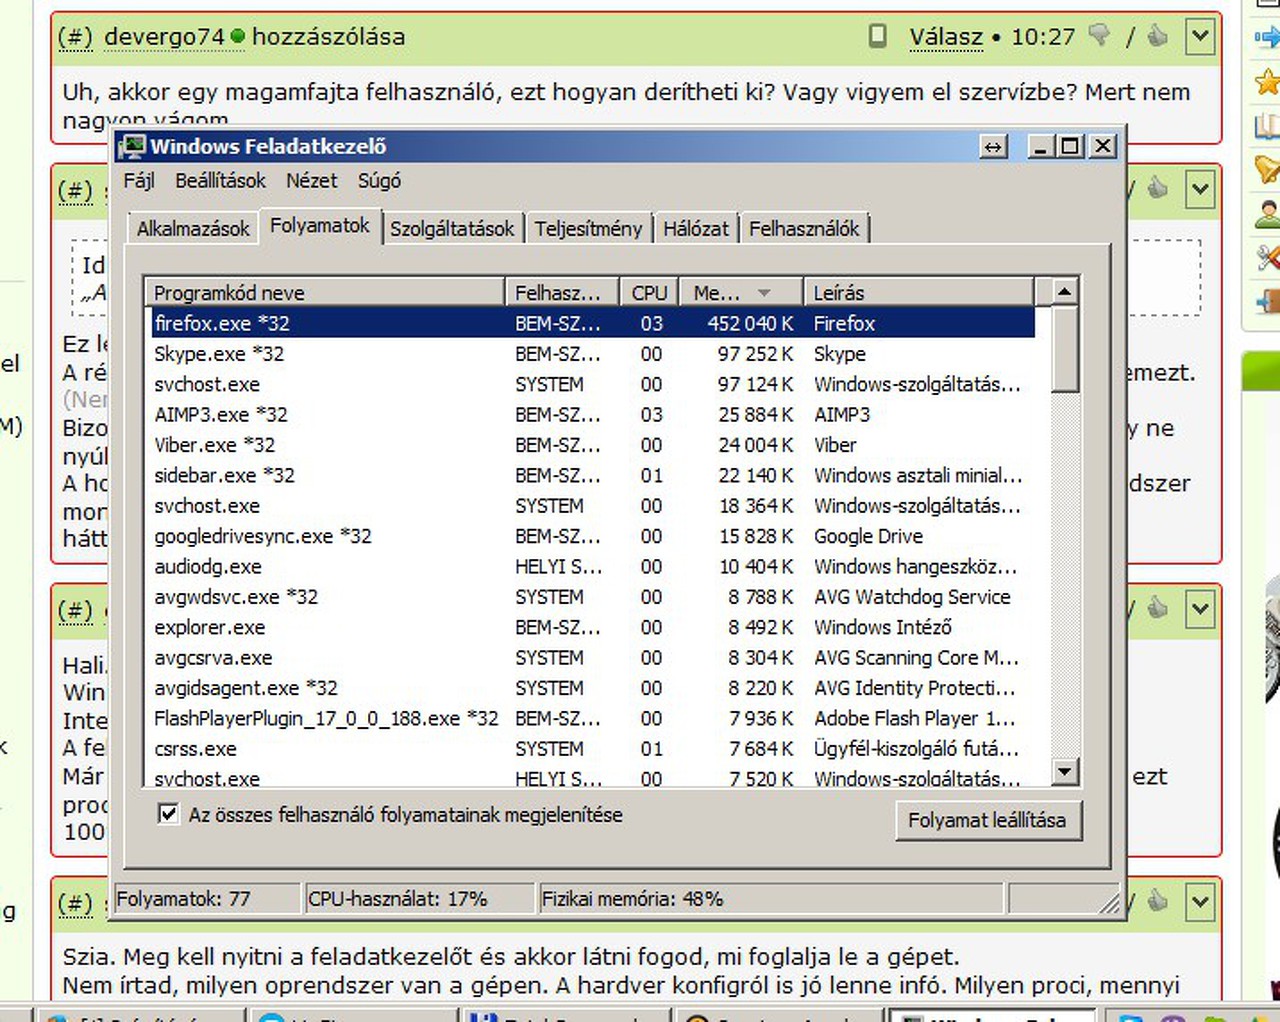The height and width of the screenshot is (1022, 1280).
Task: Expand the options arrow on the 'Hali' post
Action: [1199, 609]
